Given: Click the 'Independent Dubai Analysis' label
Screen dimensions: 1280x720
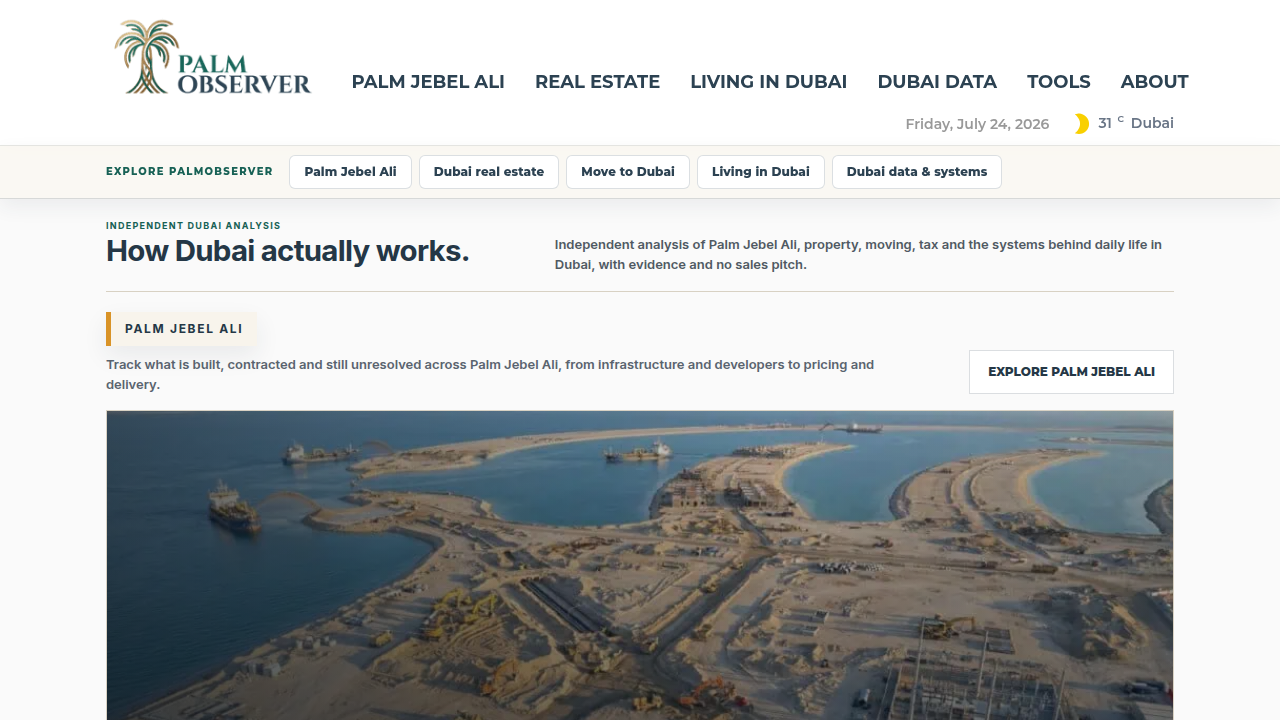Looking at the screenshot, I should click(193, 226).
